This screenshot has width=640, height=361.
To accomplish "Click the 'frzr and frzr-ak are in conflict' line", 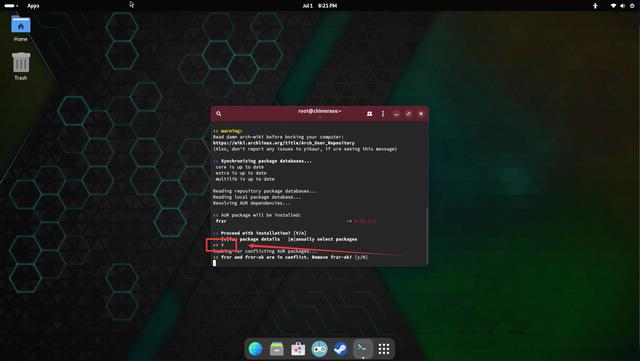I will pyautogui.click(x=290, y=257).
